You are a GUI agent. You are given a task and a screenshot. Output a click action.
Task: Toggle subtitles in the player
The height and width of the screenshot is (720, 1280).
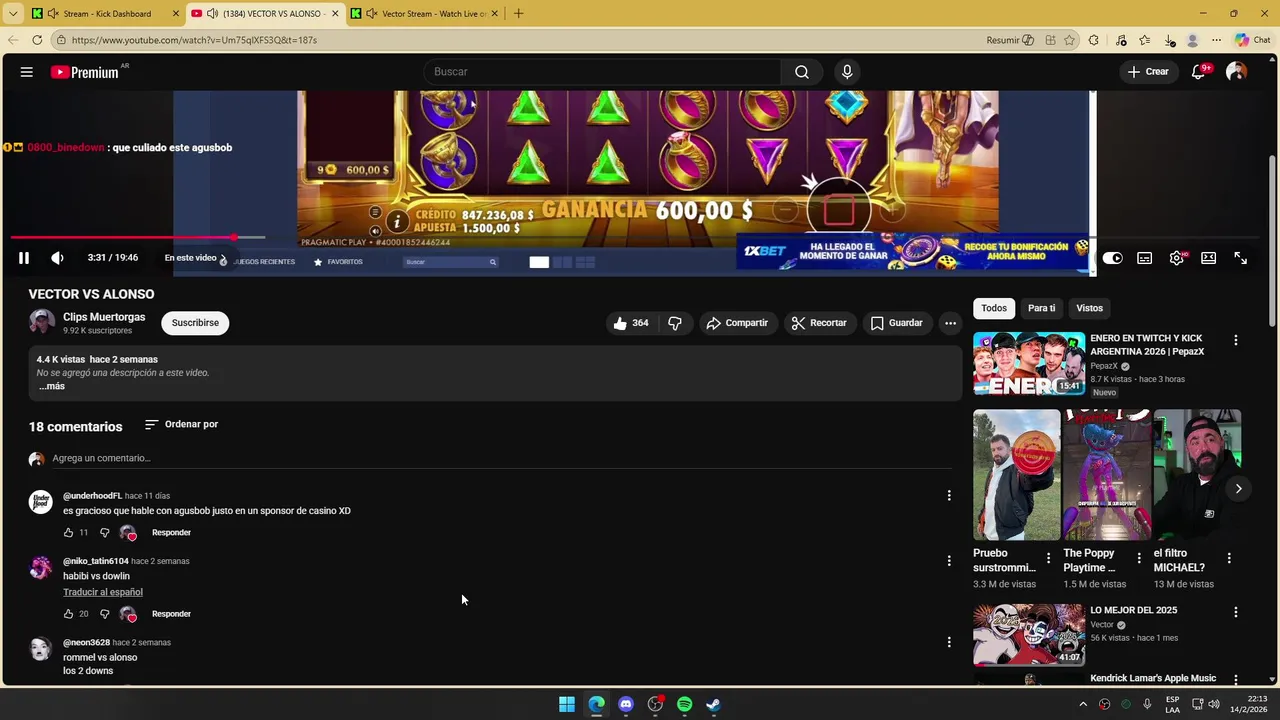click(x=1145, y=258)
